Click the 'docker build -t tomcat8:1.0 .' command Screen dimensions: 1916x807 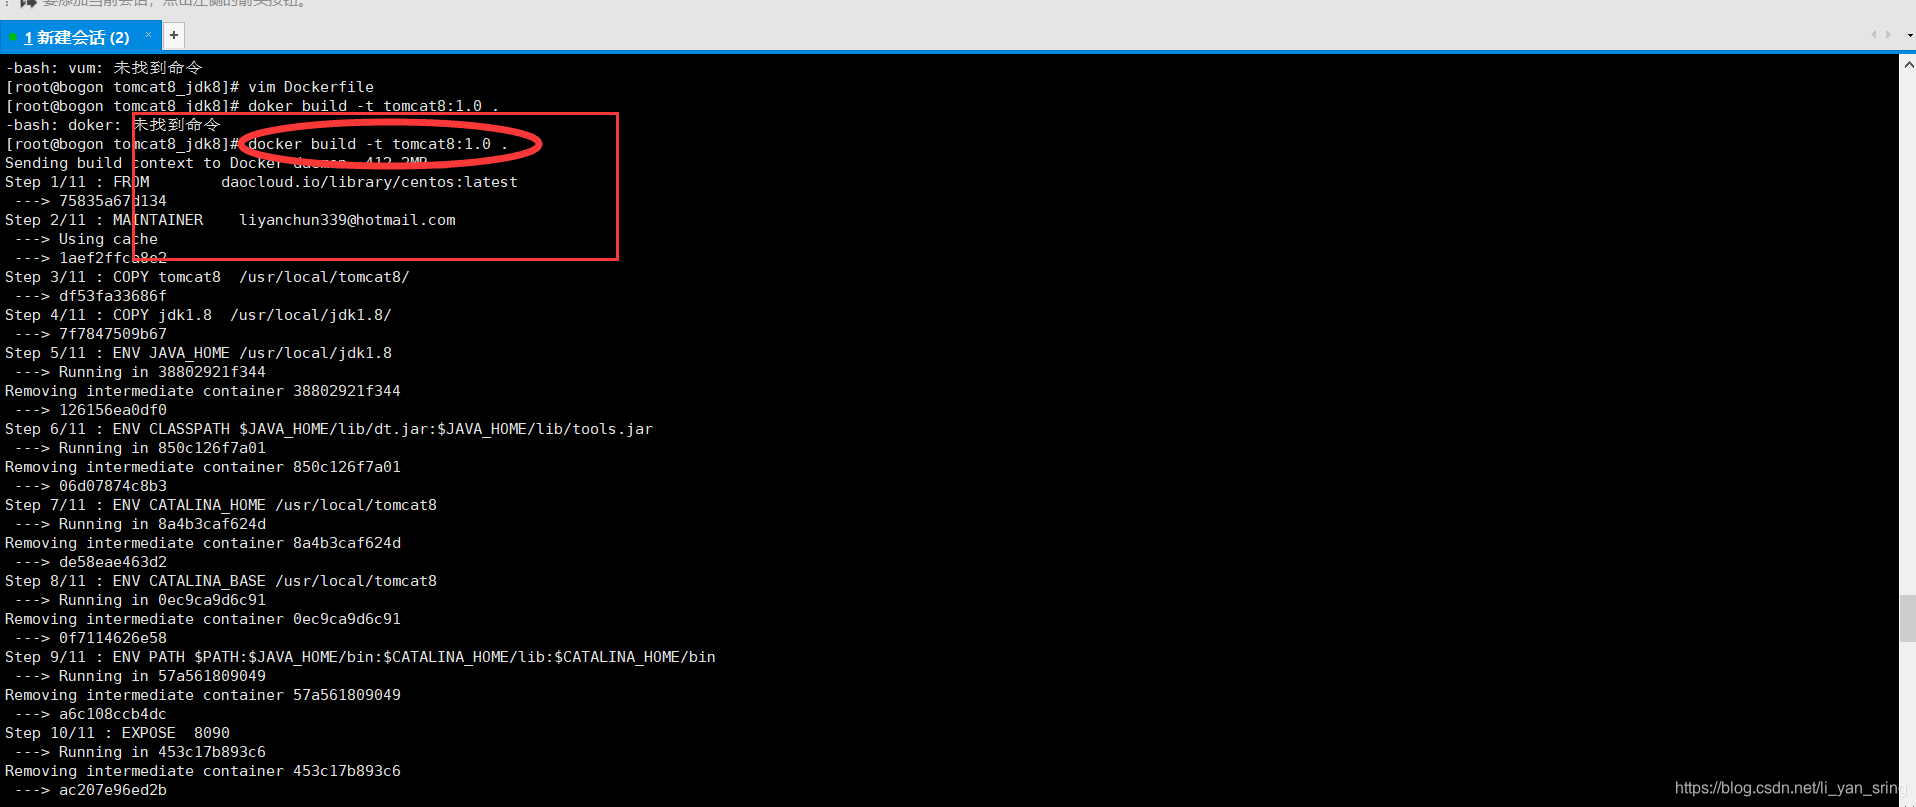pos(378,144)
